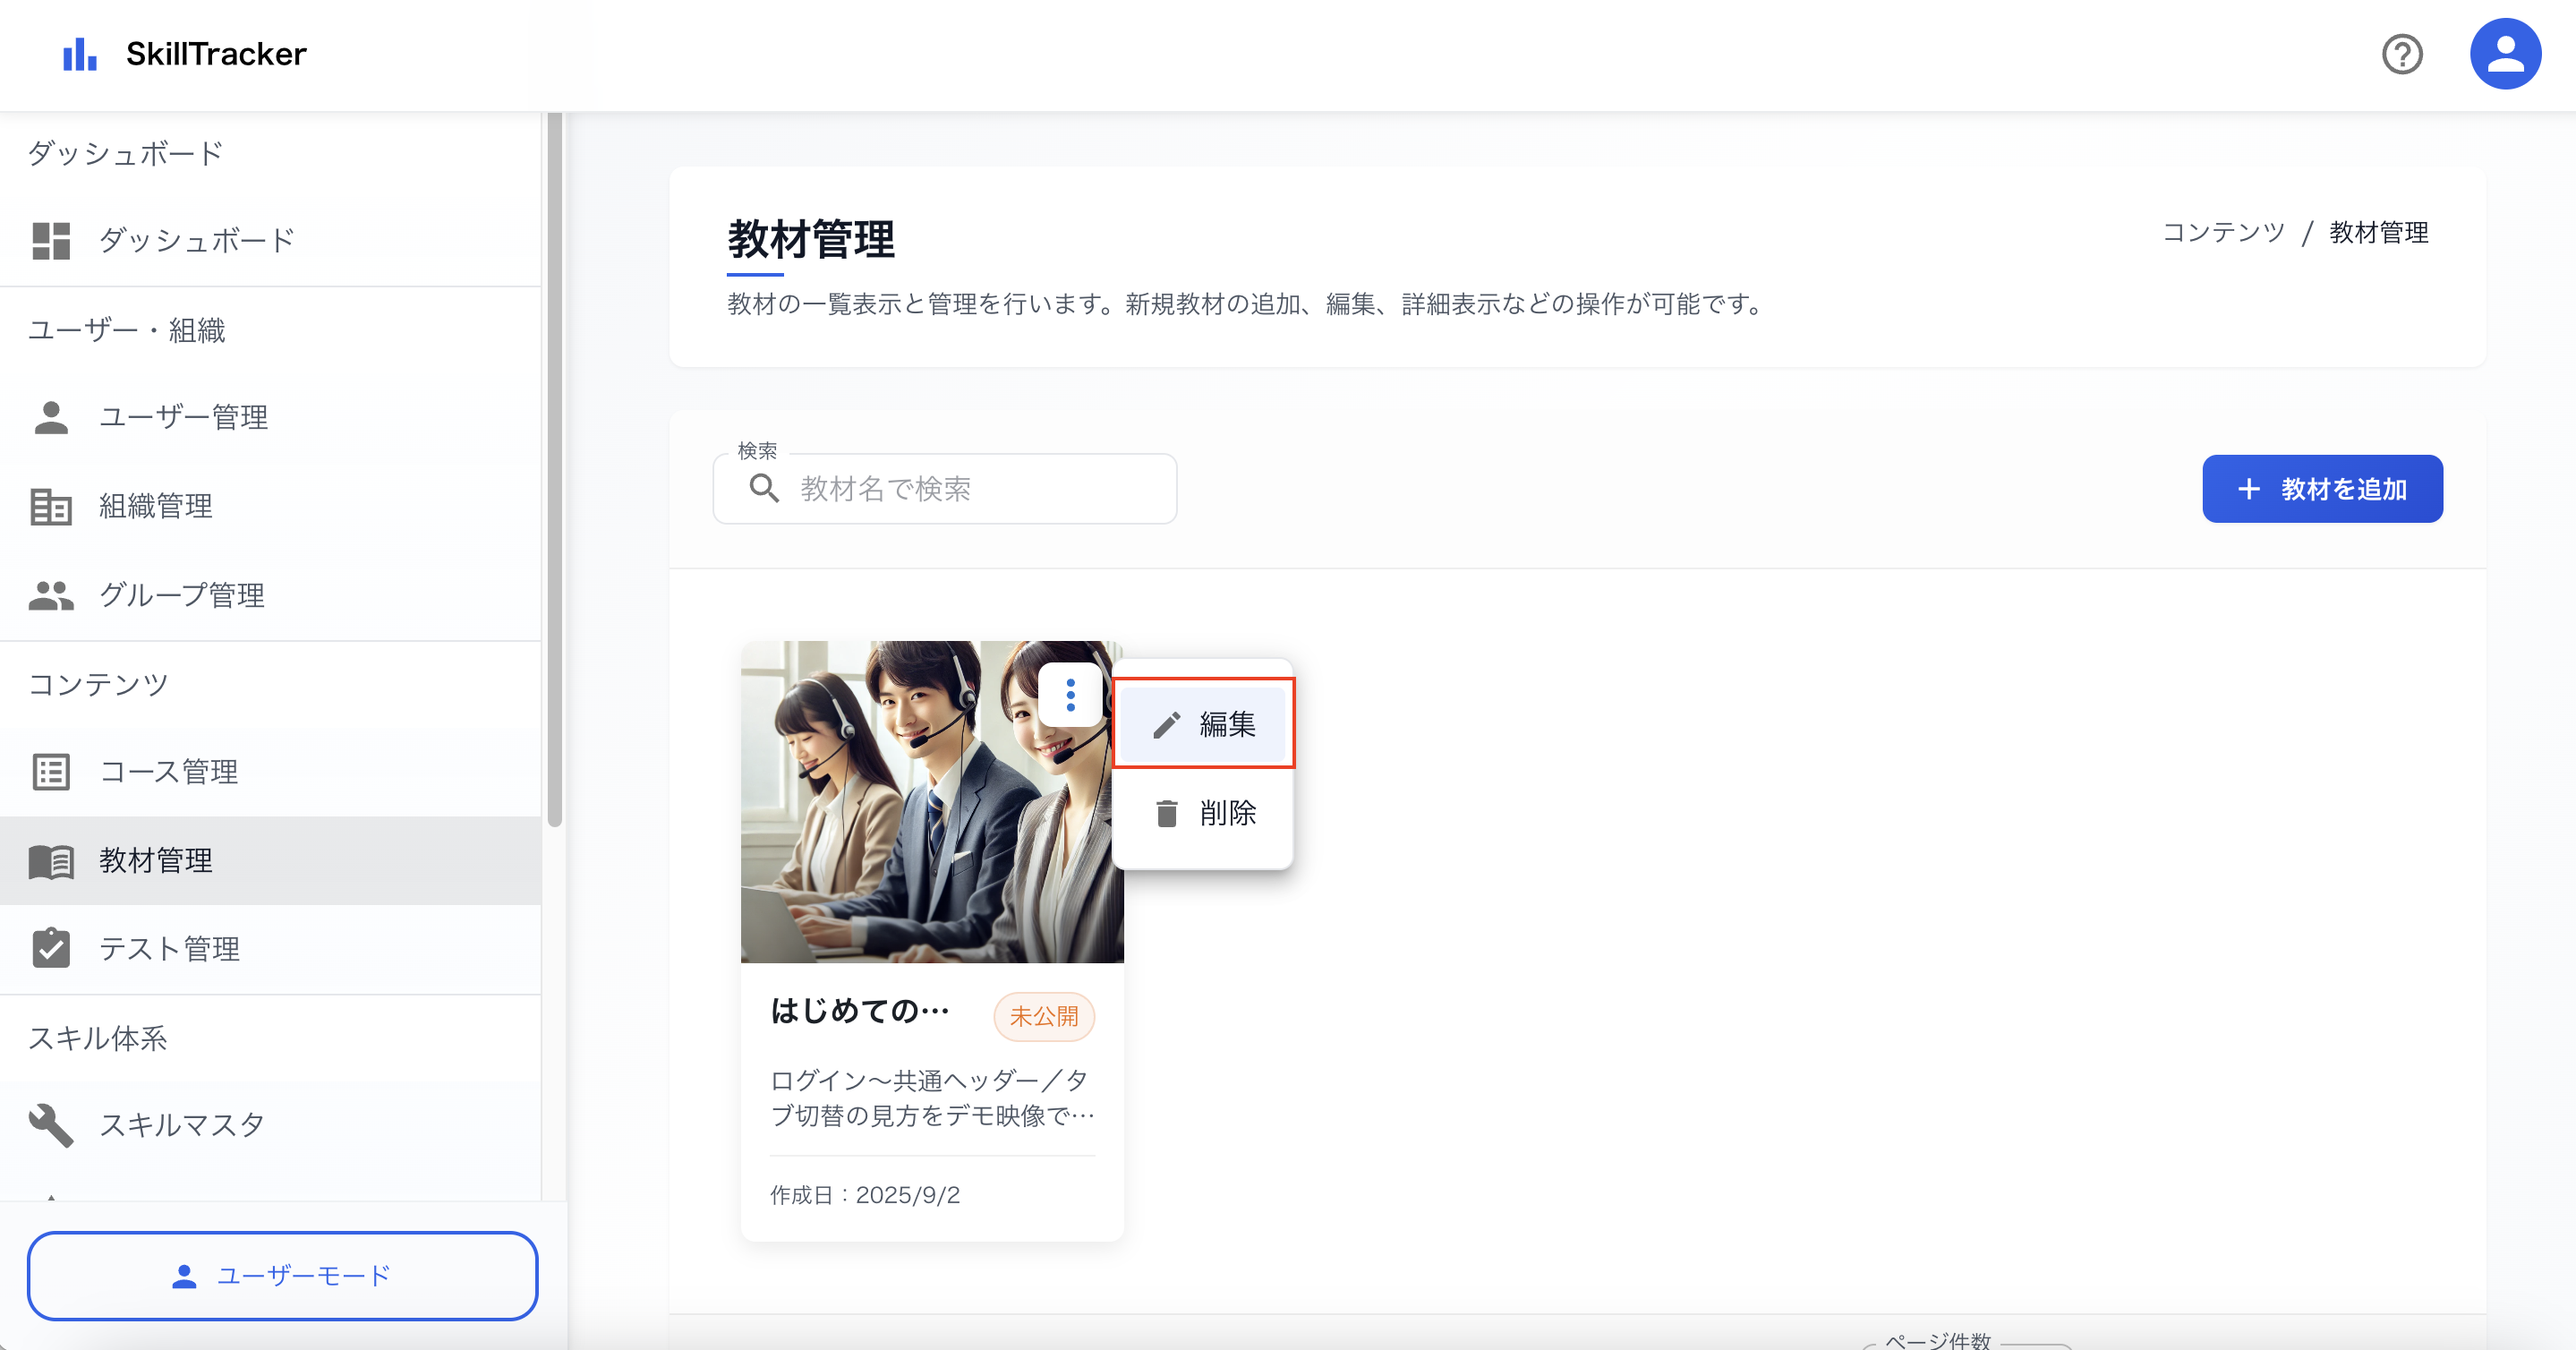2576x1350 pixels.
Task: Go to スキルマスタ sidebar item
Action: [x=181, y=1125]
